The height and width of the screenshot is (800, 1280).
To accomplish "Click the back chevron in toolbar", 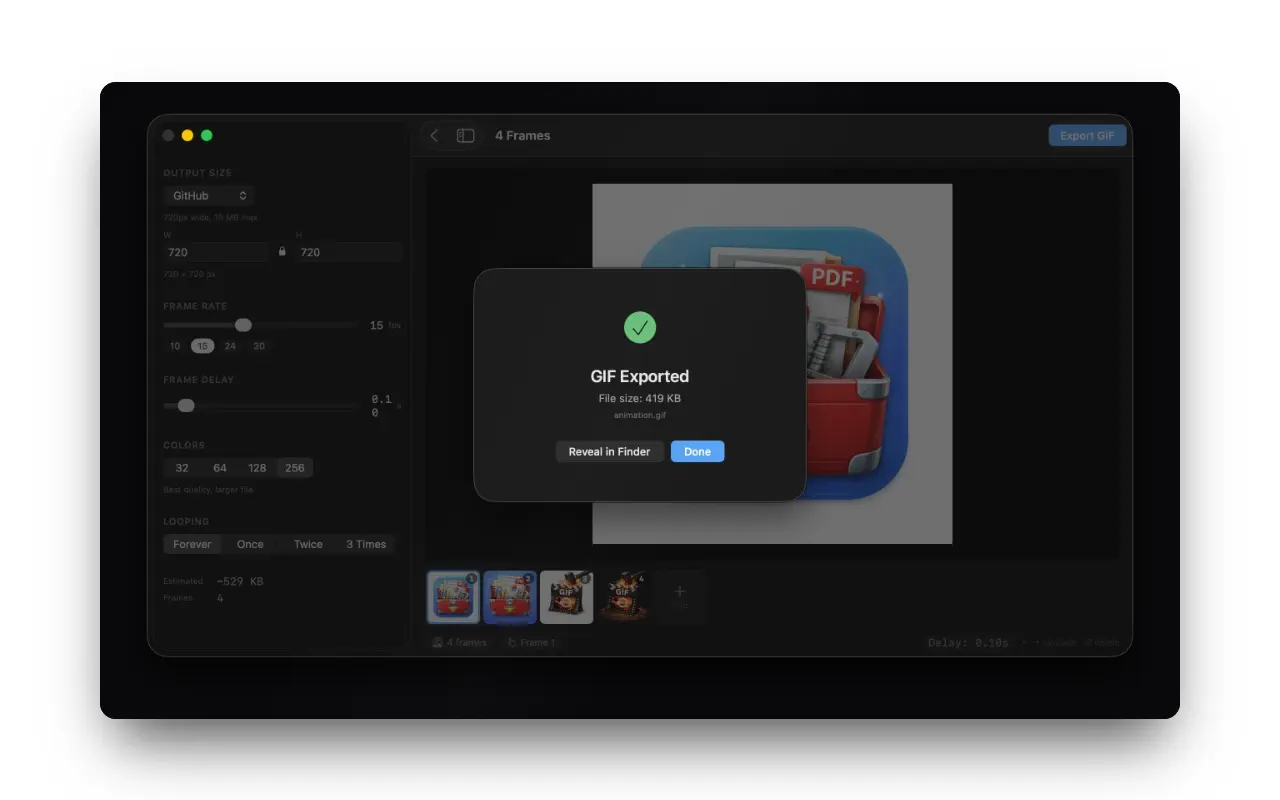I will pyautogui.click(x=434, y=136).
